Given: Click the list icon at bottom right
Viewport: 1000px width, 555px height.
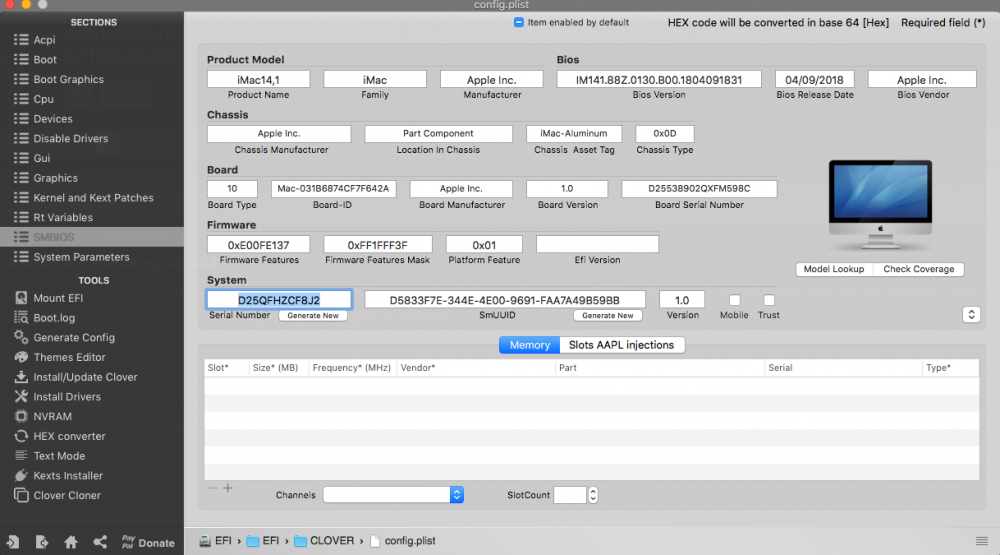Looking at the screenshot, I should click(x=982, y=541).
